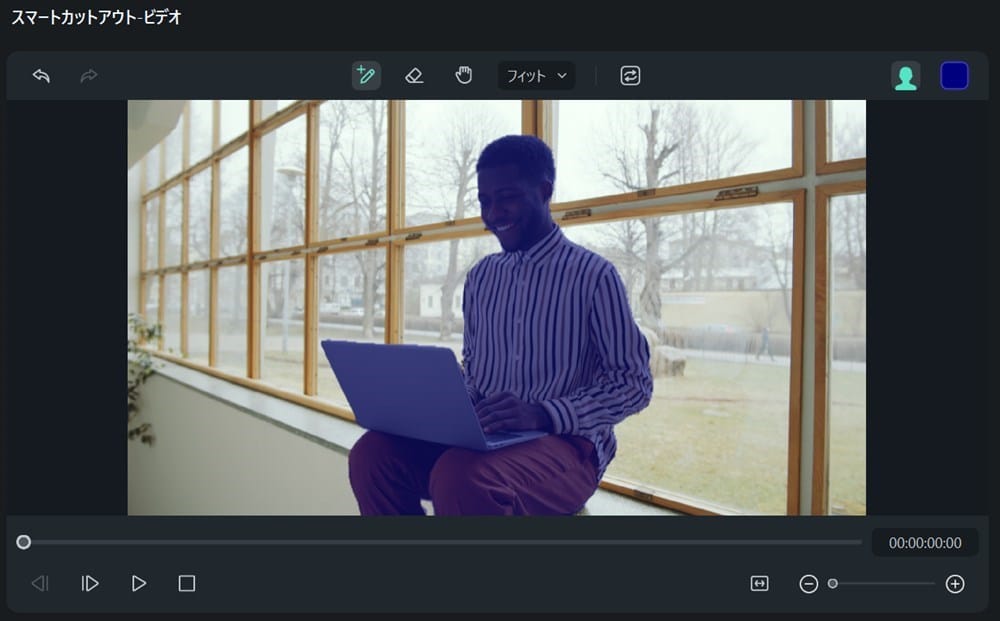Select the eraser tool

[x=414, y=75]
